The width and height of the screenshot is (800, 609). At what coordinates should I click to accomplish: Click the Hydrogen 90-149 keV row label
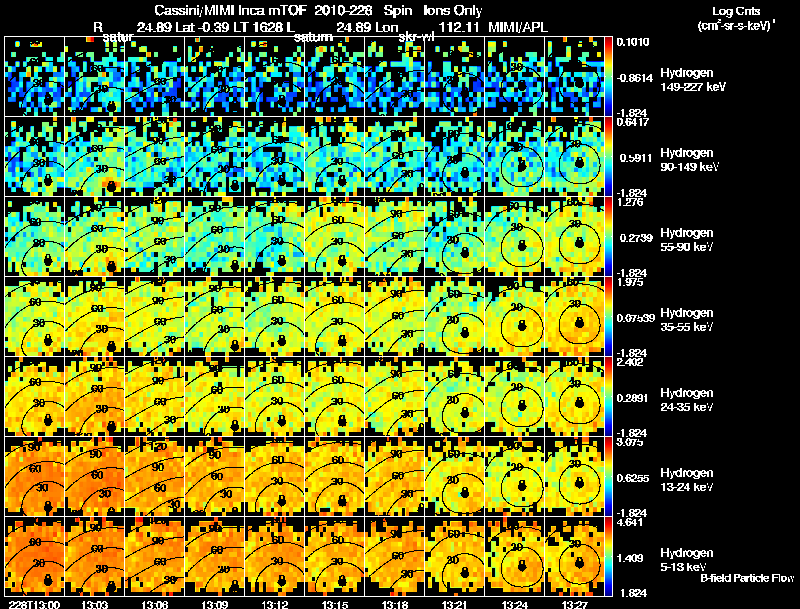(690, 160)
